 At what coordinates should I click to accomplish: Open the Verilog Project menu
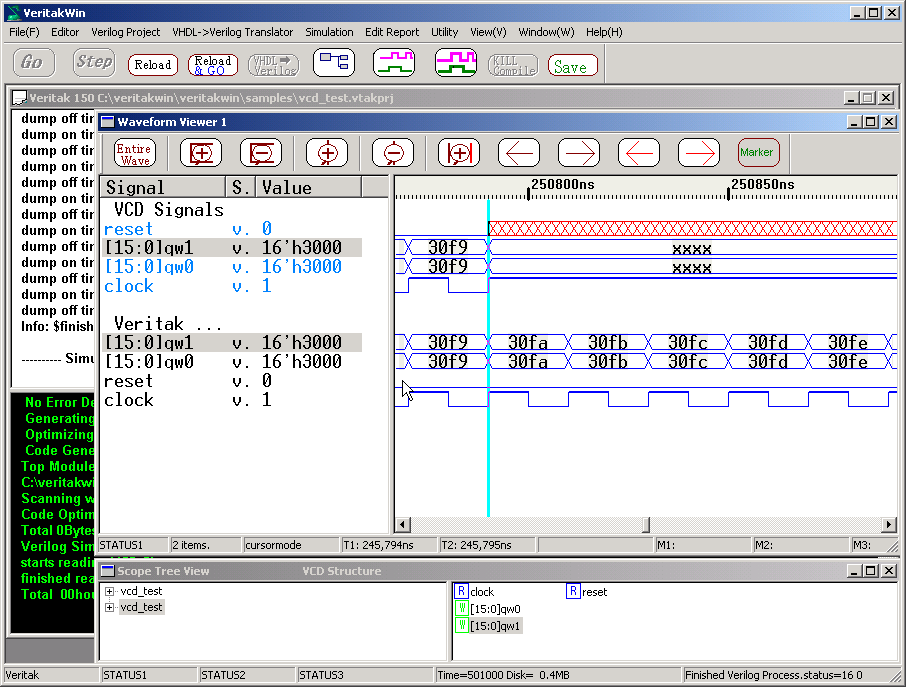[x=125, y=32]
